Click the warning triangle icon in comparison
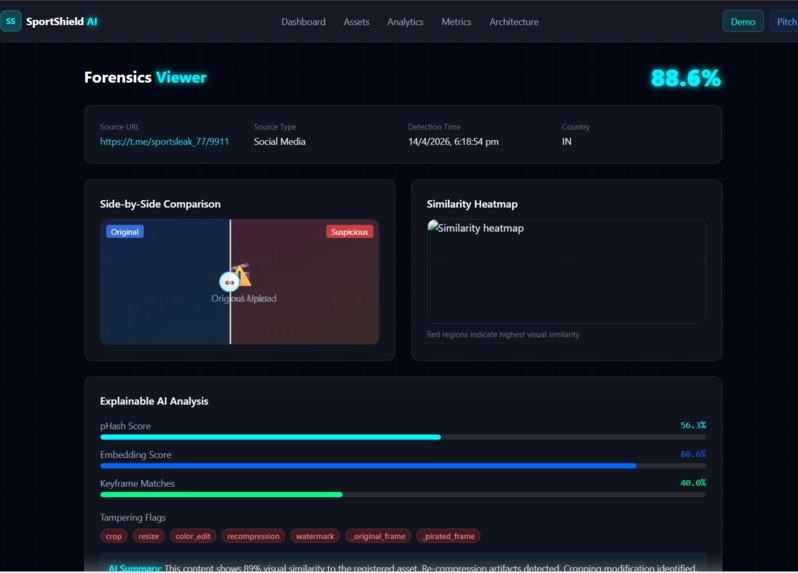The width and height of the screenshot is (798, 573). point(242,275)
